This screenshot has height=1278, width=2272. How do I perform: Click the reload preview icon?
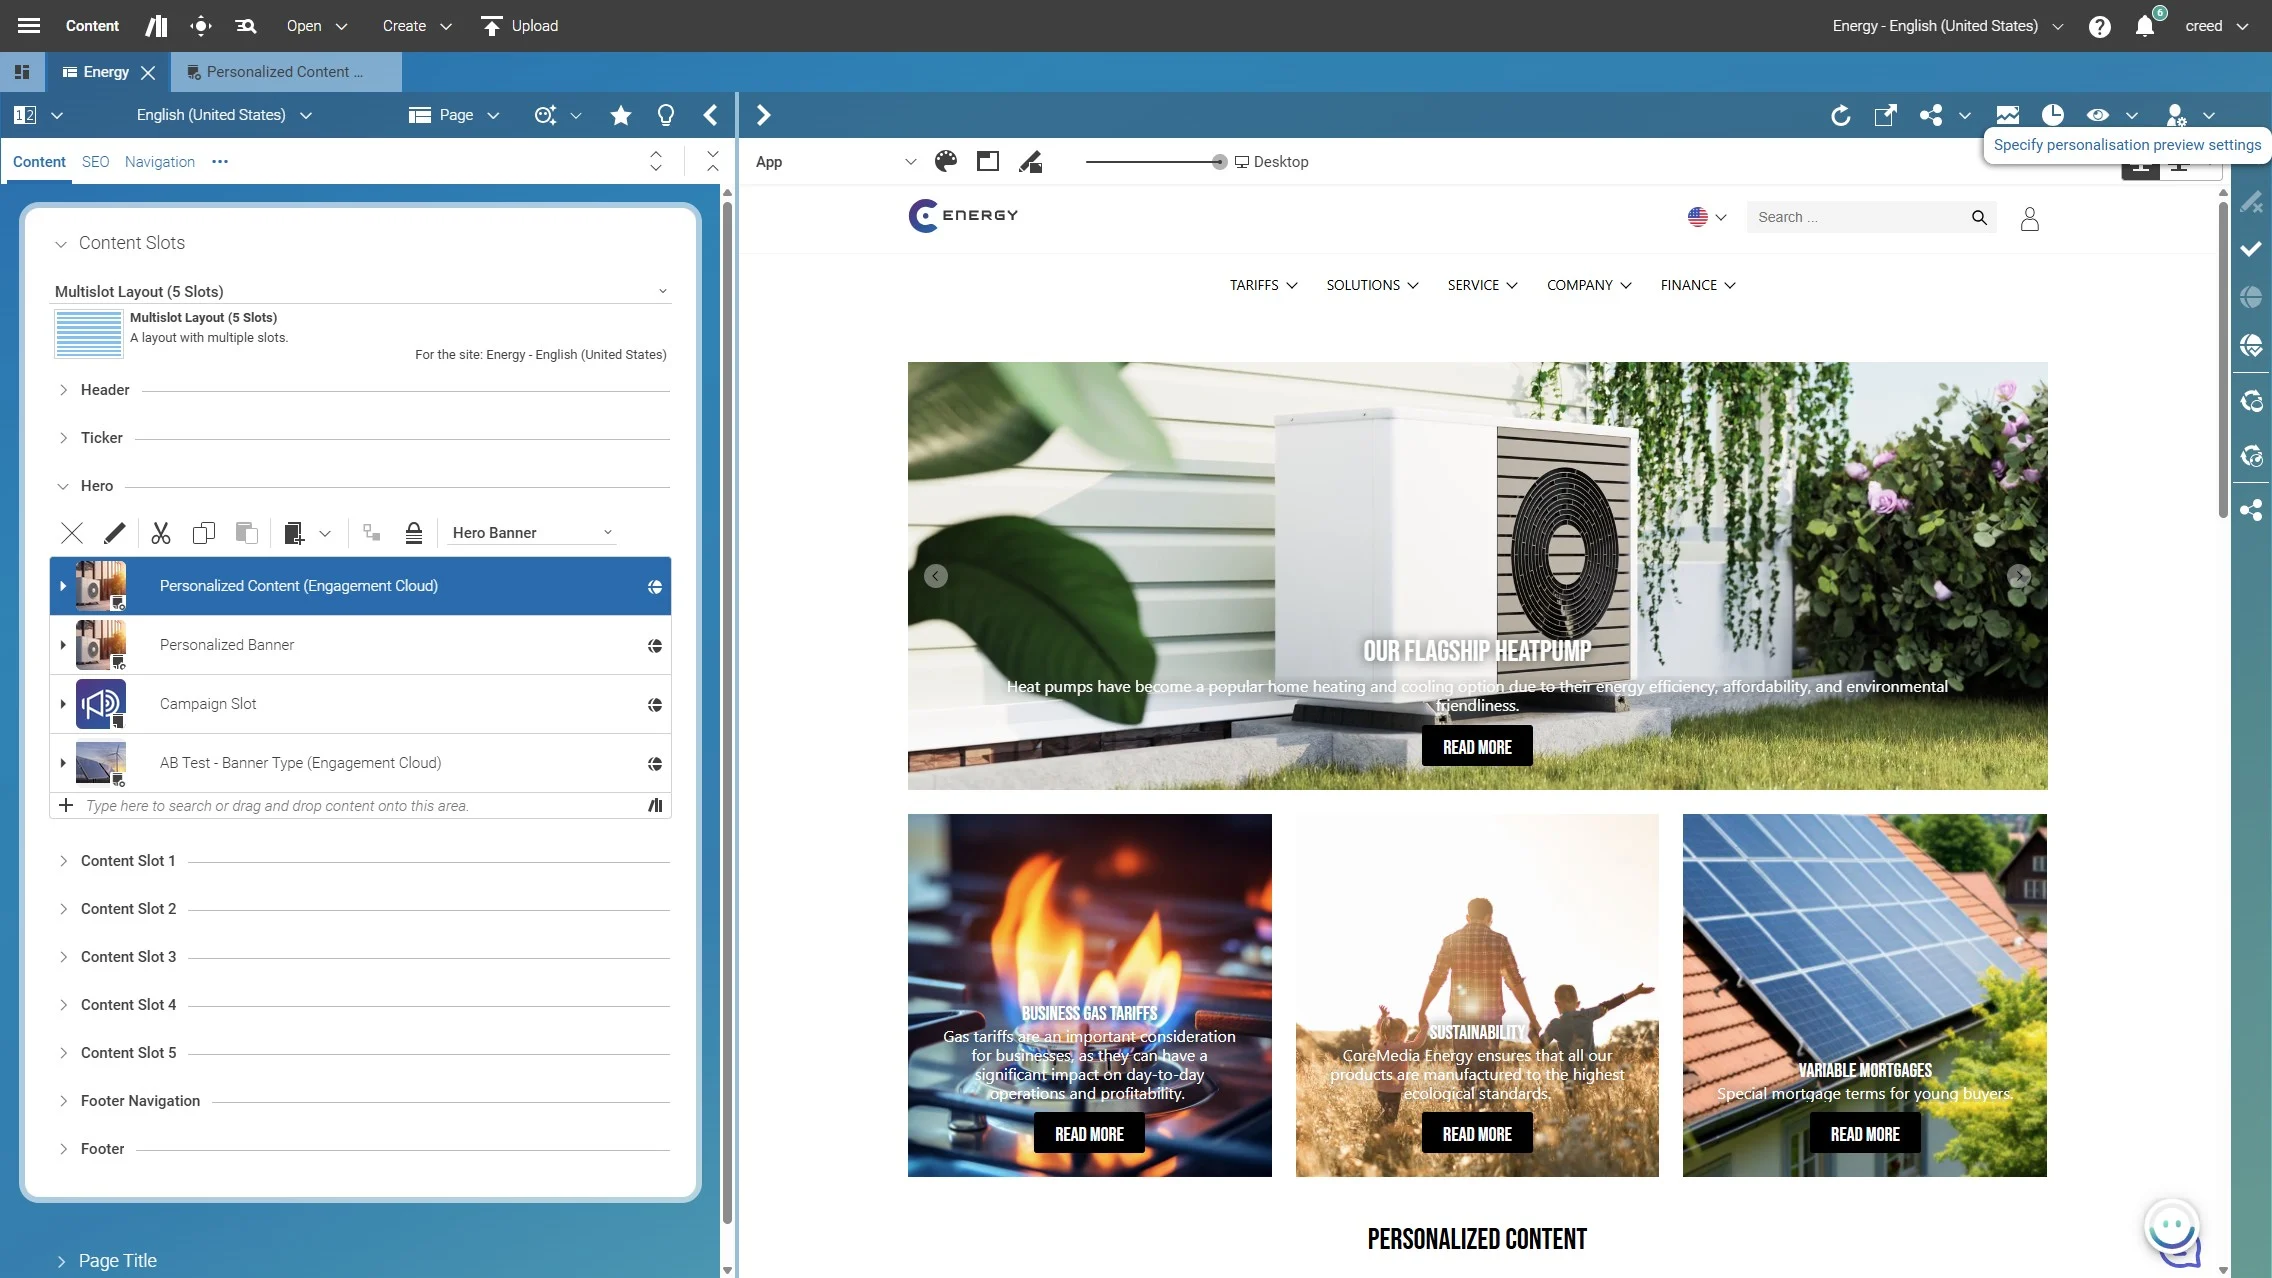click(1840, 115)
